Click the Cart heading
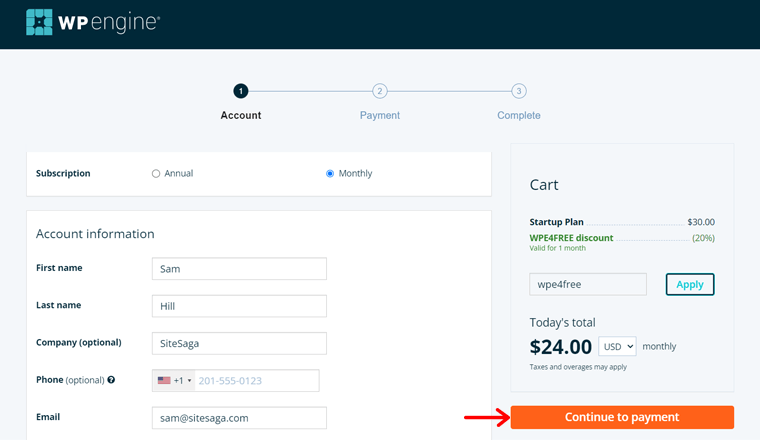Viewport: 760px width, 440px height. 544,185
